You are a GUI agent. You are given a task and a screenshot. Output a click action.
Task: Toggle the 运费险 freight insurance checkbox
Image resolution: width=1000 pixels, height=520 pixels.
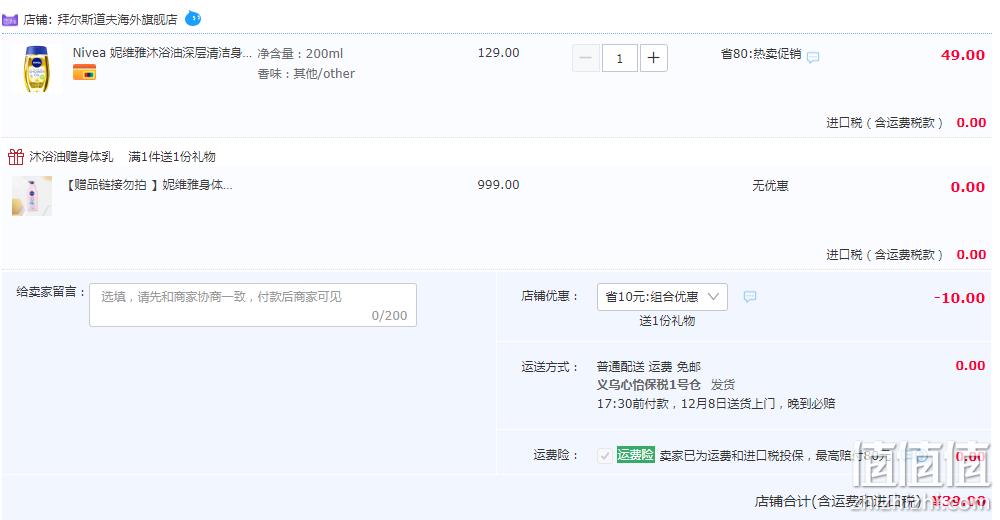point(605,456)
